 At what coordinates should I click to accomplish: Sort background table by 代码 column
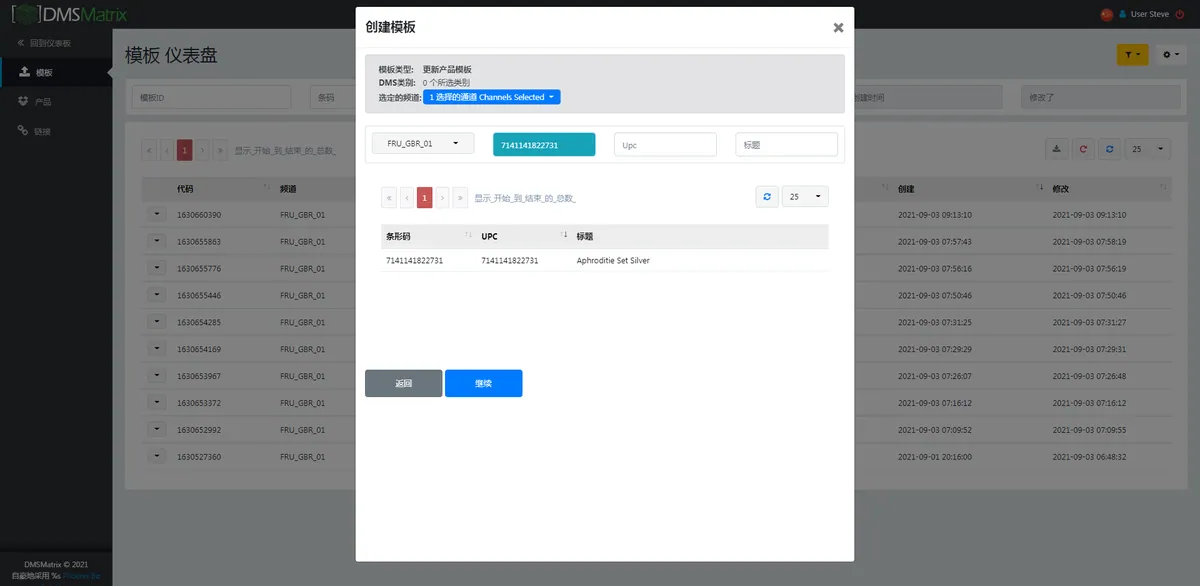click(x=221, y=188)
